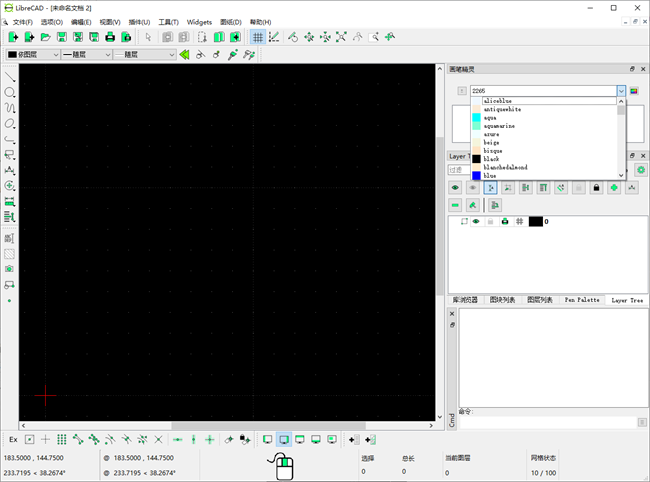Toggle visibility eye of layer 0
The width and height of the screenshot is (650, 482).
point(476,221)
